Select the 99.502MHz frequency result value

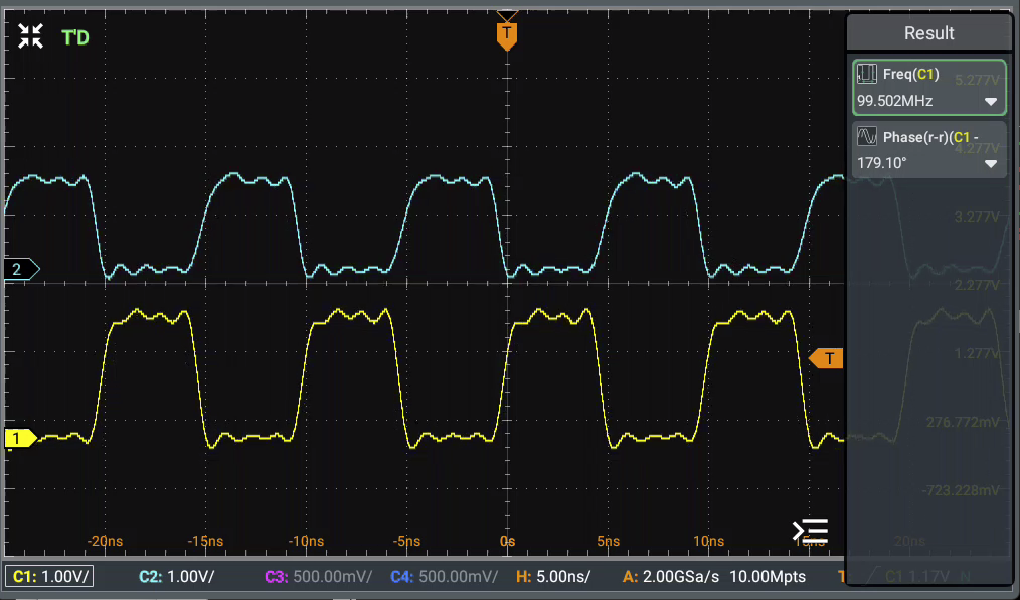[x=895, y=101]
